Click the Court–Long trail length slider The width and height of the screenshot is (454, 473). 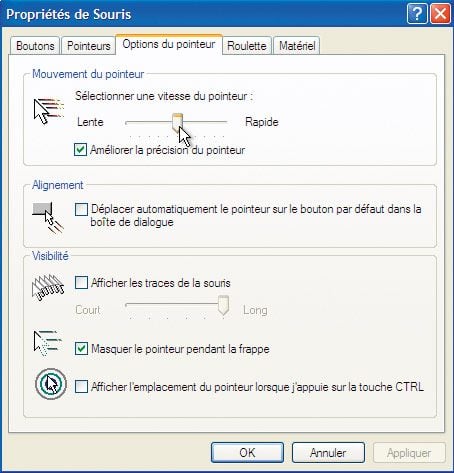tap(177, 306)
